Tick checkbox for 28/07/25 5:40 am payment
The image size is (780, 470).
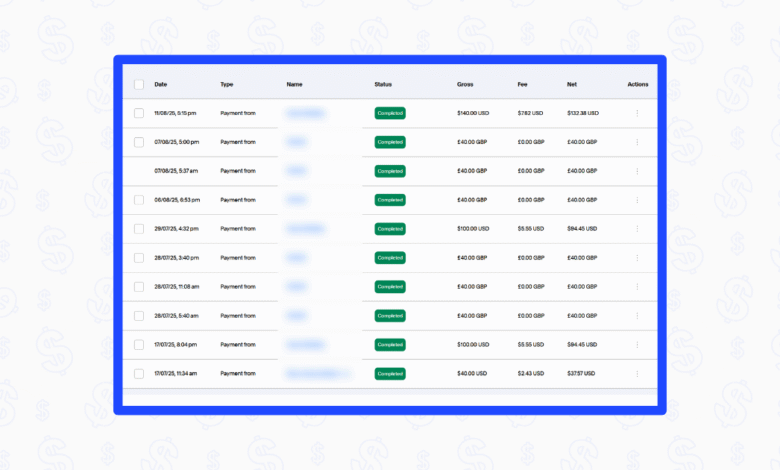[139, 316]
